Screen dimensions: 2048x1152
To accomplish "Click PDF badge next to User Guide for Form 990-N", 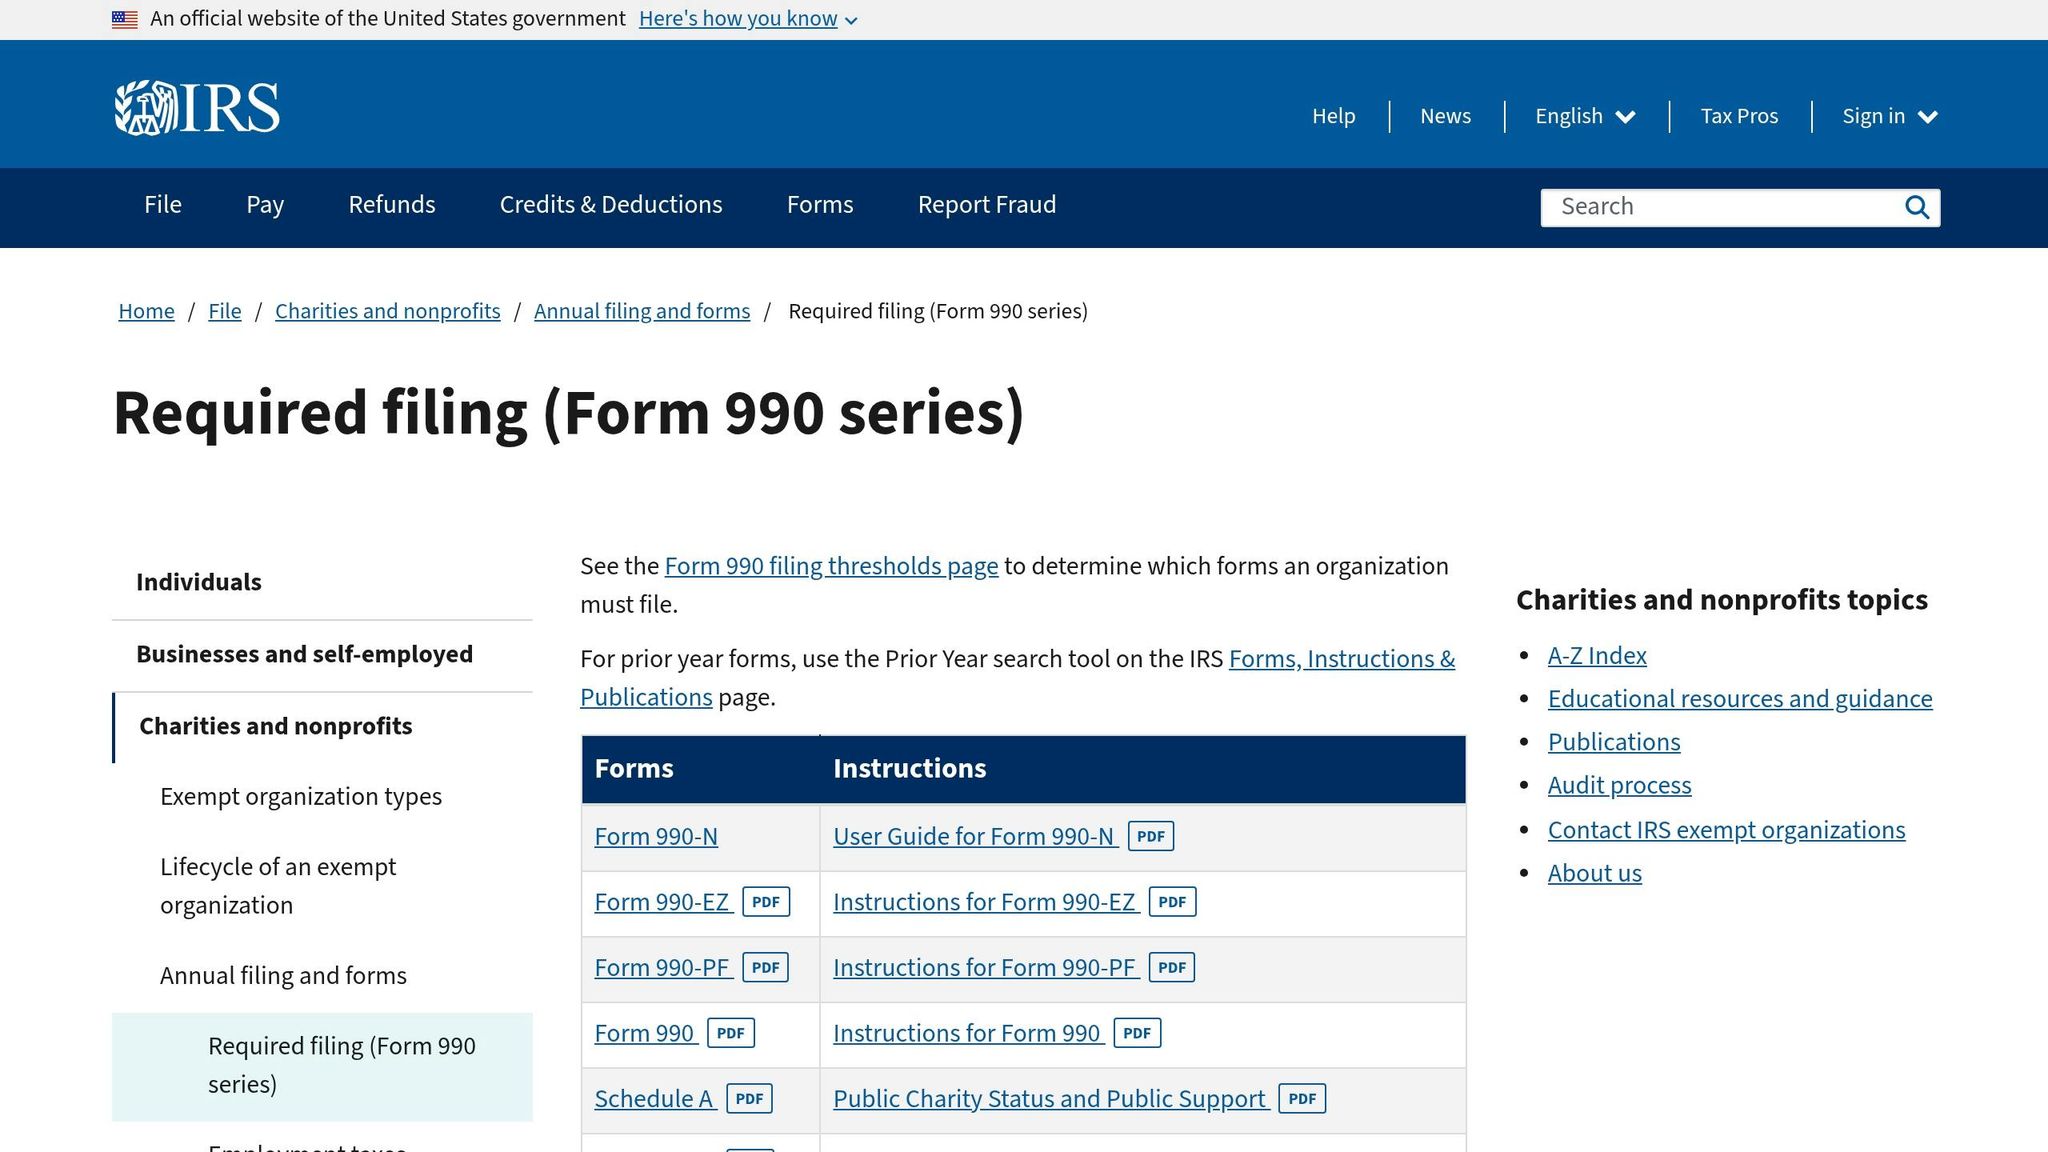I will [x=1151, y=836].
